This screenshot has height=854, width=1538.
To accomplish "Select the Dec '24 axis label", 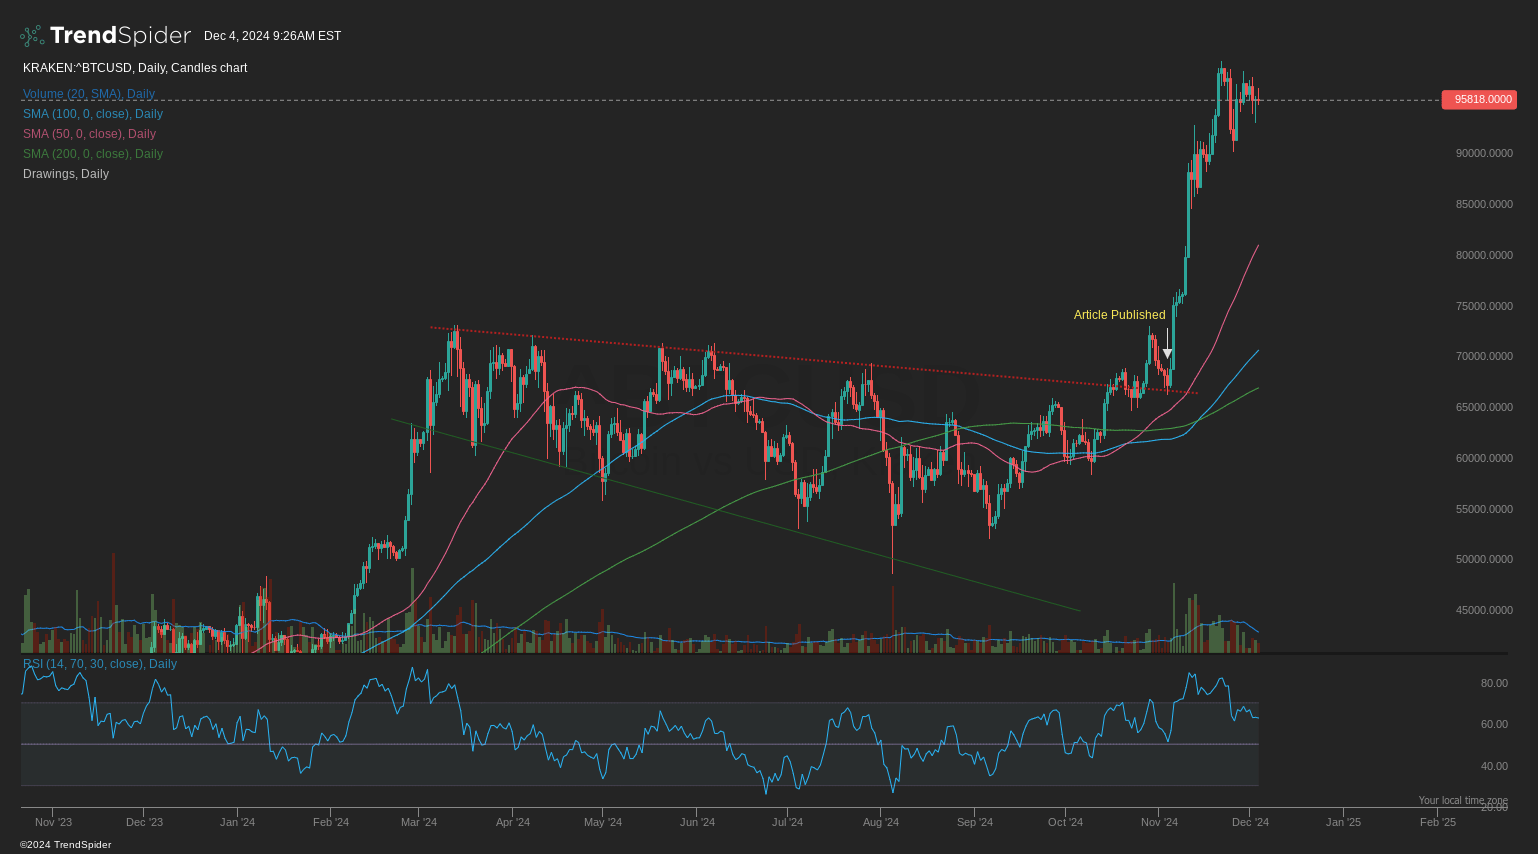I will (x=1251, y=821).
